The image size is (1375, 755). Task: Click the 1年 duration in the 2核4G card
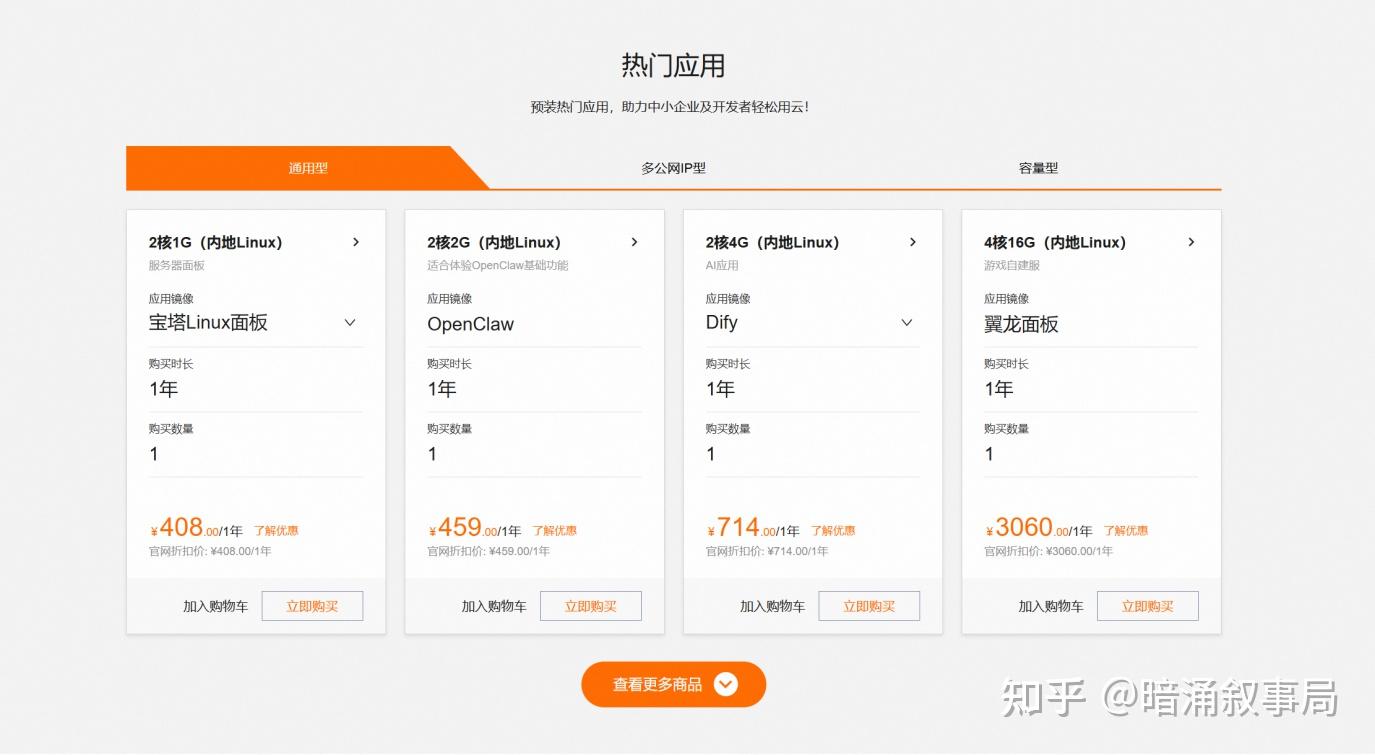(x=720, y=389)
